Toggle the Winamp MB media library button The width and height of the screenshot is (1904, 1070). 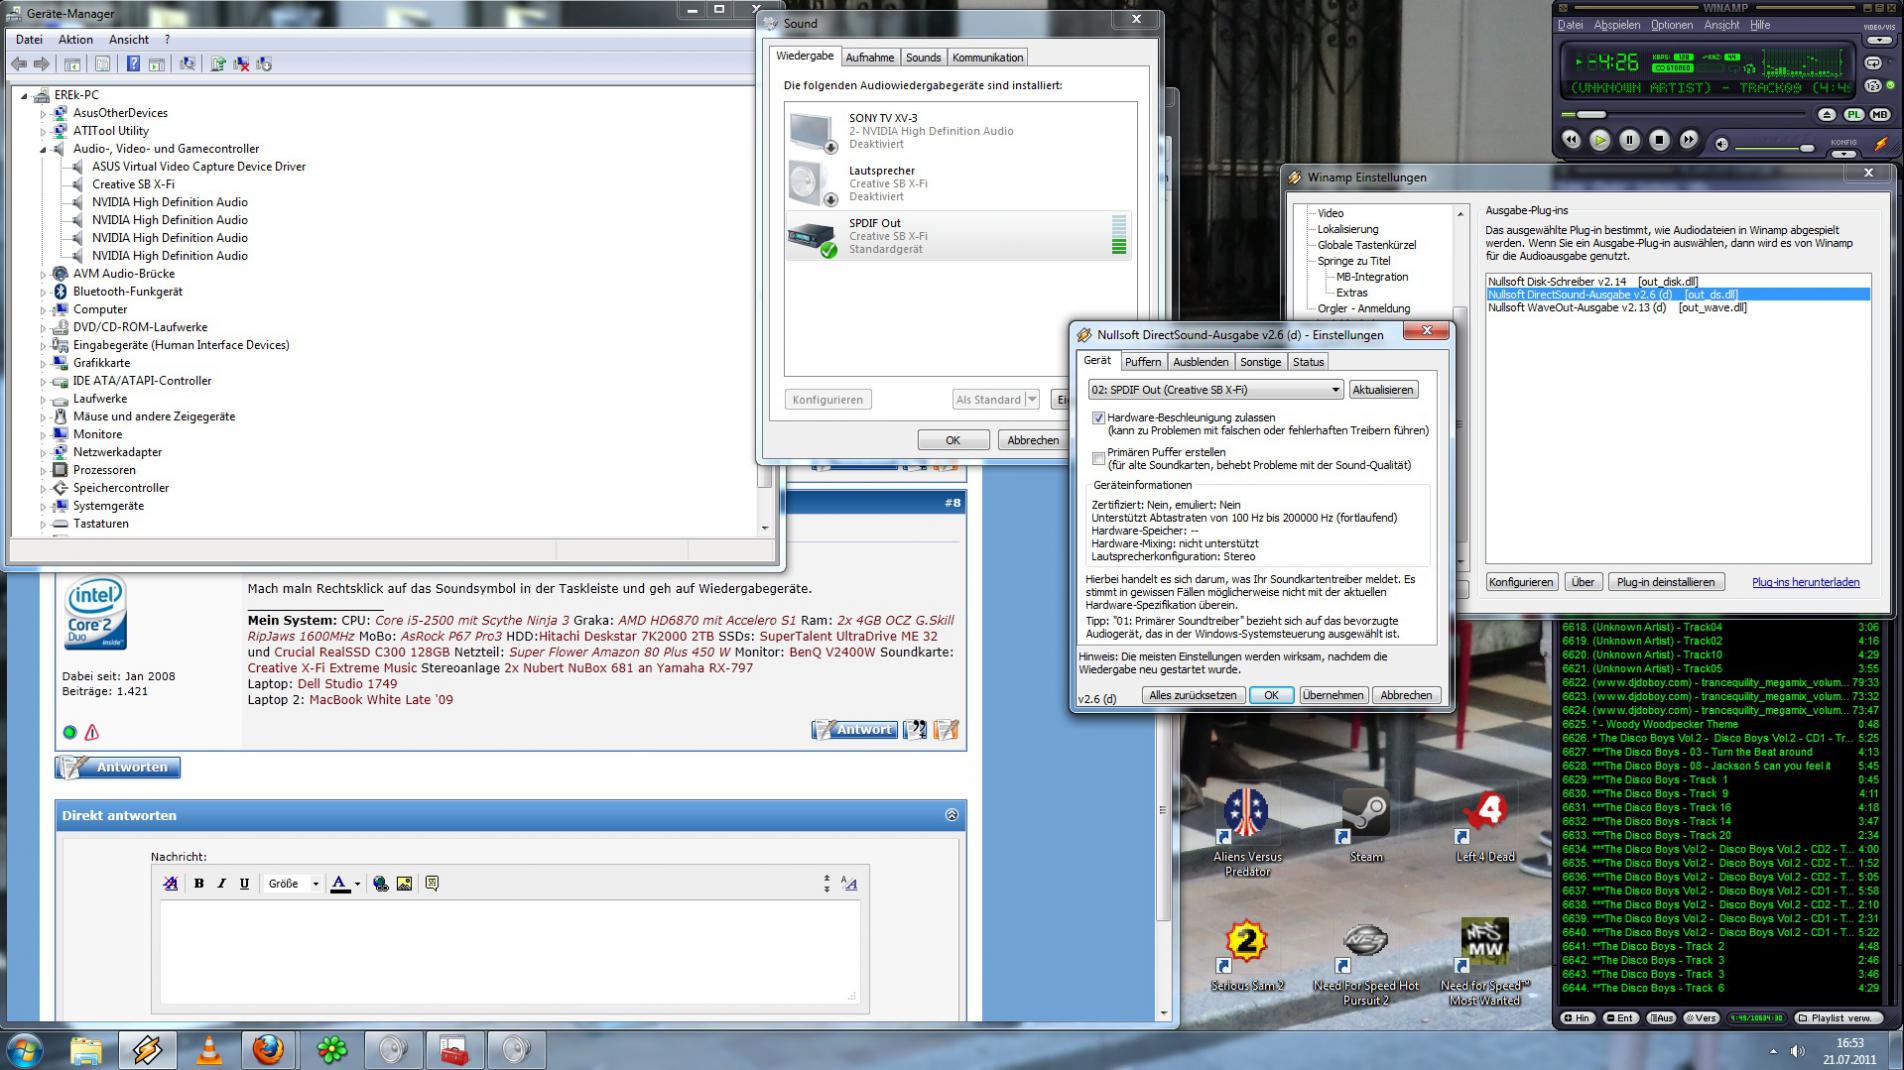click(1880, 115)
